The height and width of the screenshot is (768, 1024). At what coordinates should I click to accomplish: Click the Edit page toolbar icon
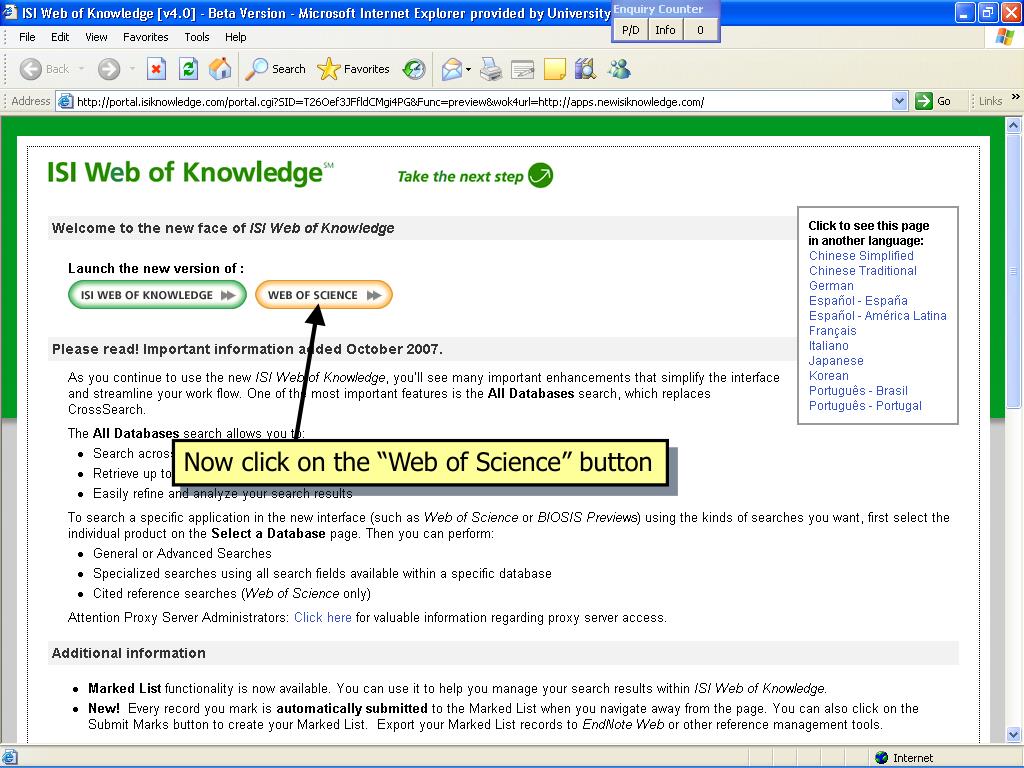pyautogui.click(x=522, y=69)
